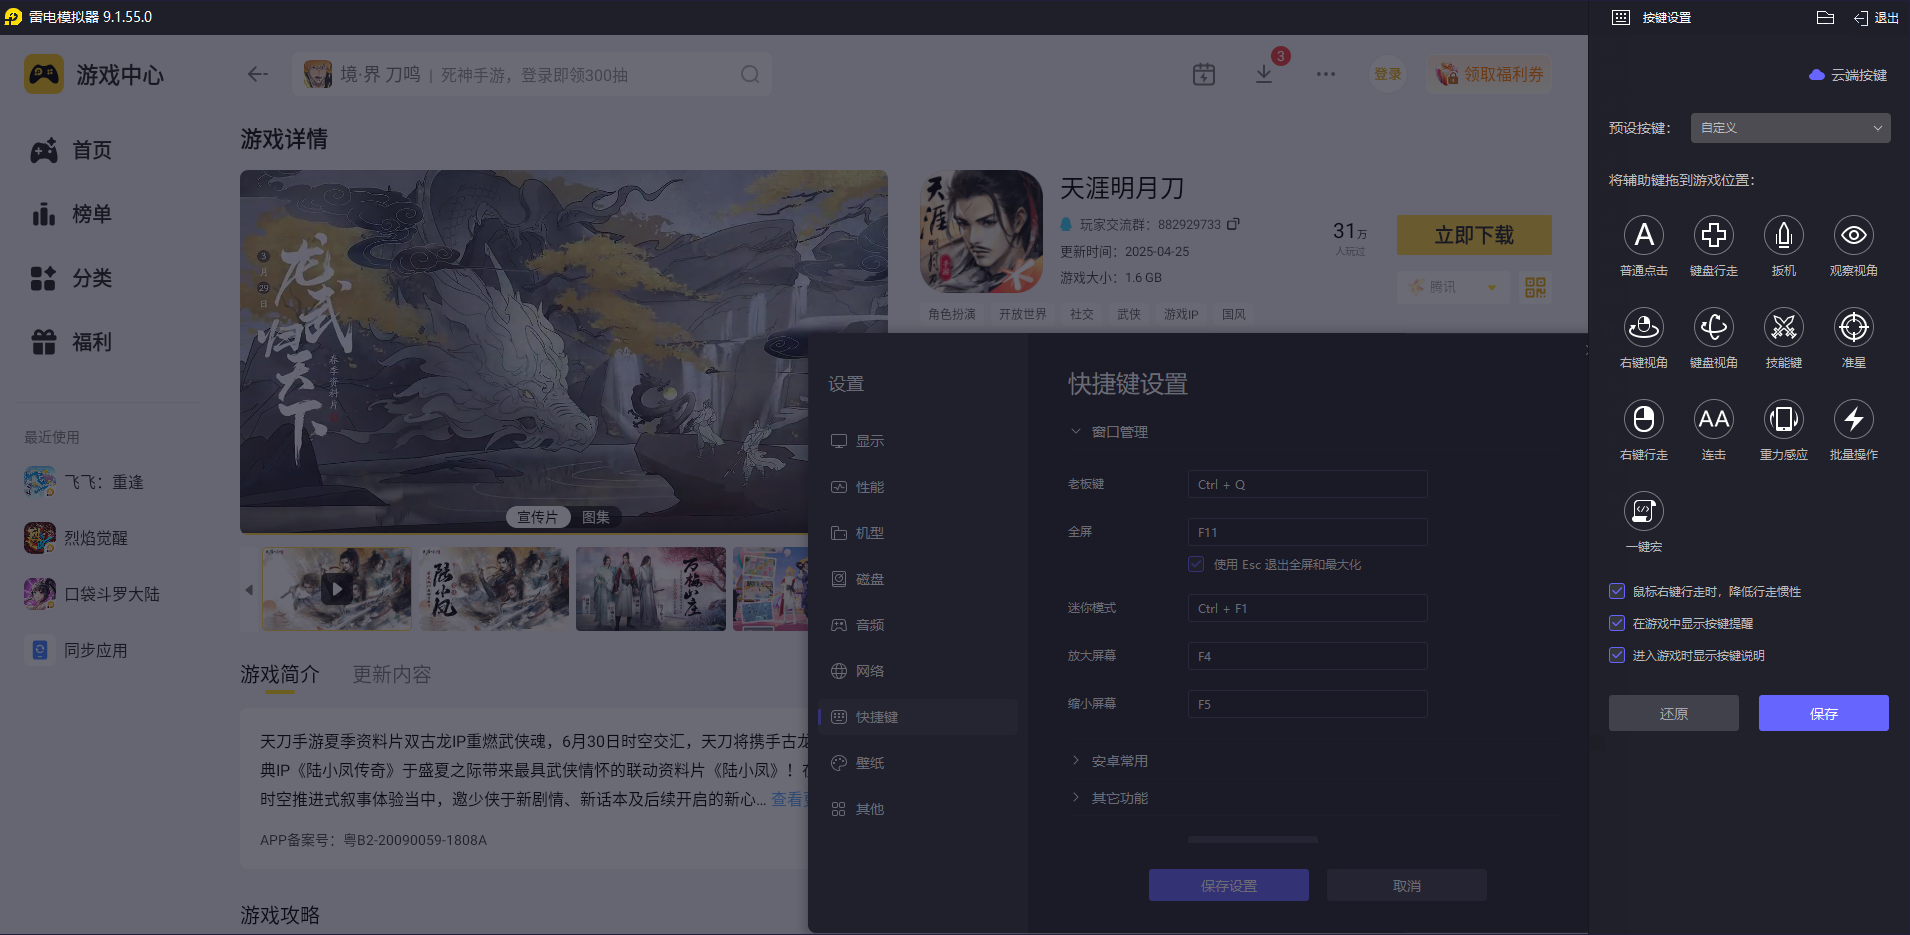This screenshot has height=935, width=1910.
Task: Open 云端按键 cloud key settings
Action: click(1847, 75)
